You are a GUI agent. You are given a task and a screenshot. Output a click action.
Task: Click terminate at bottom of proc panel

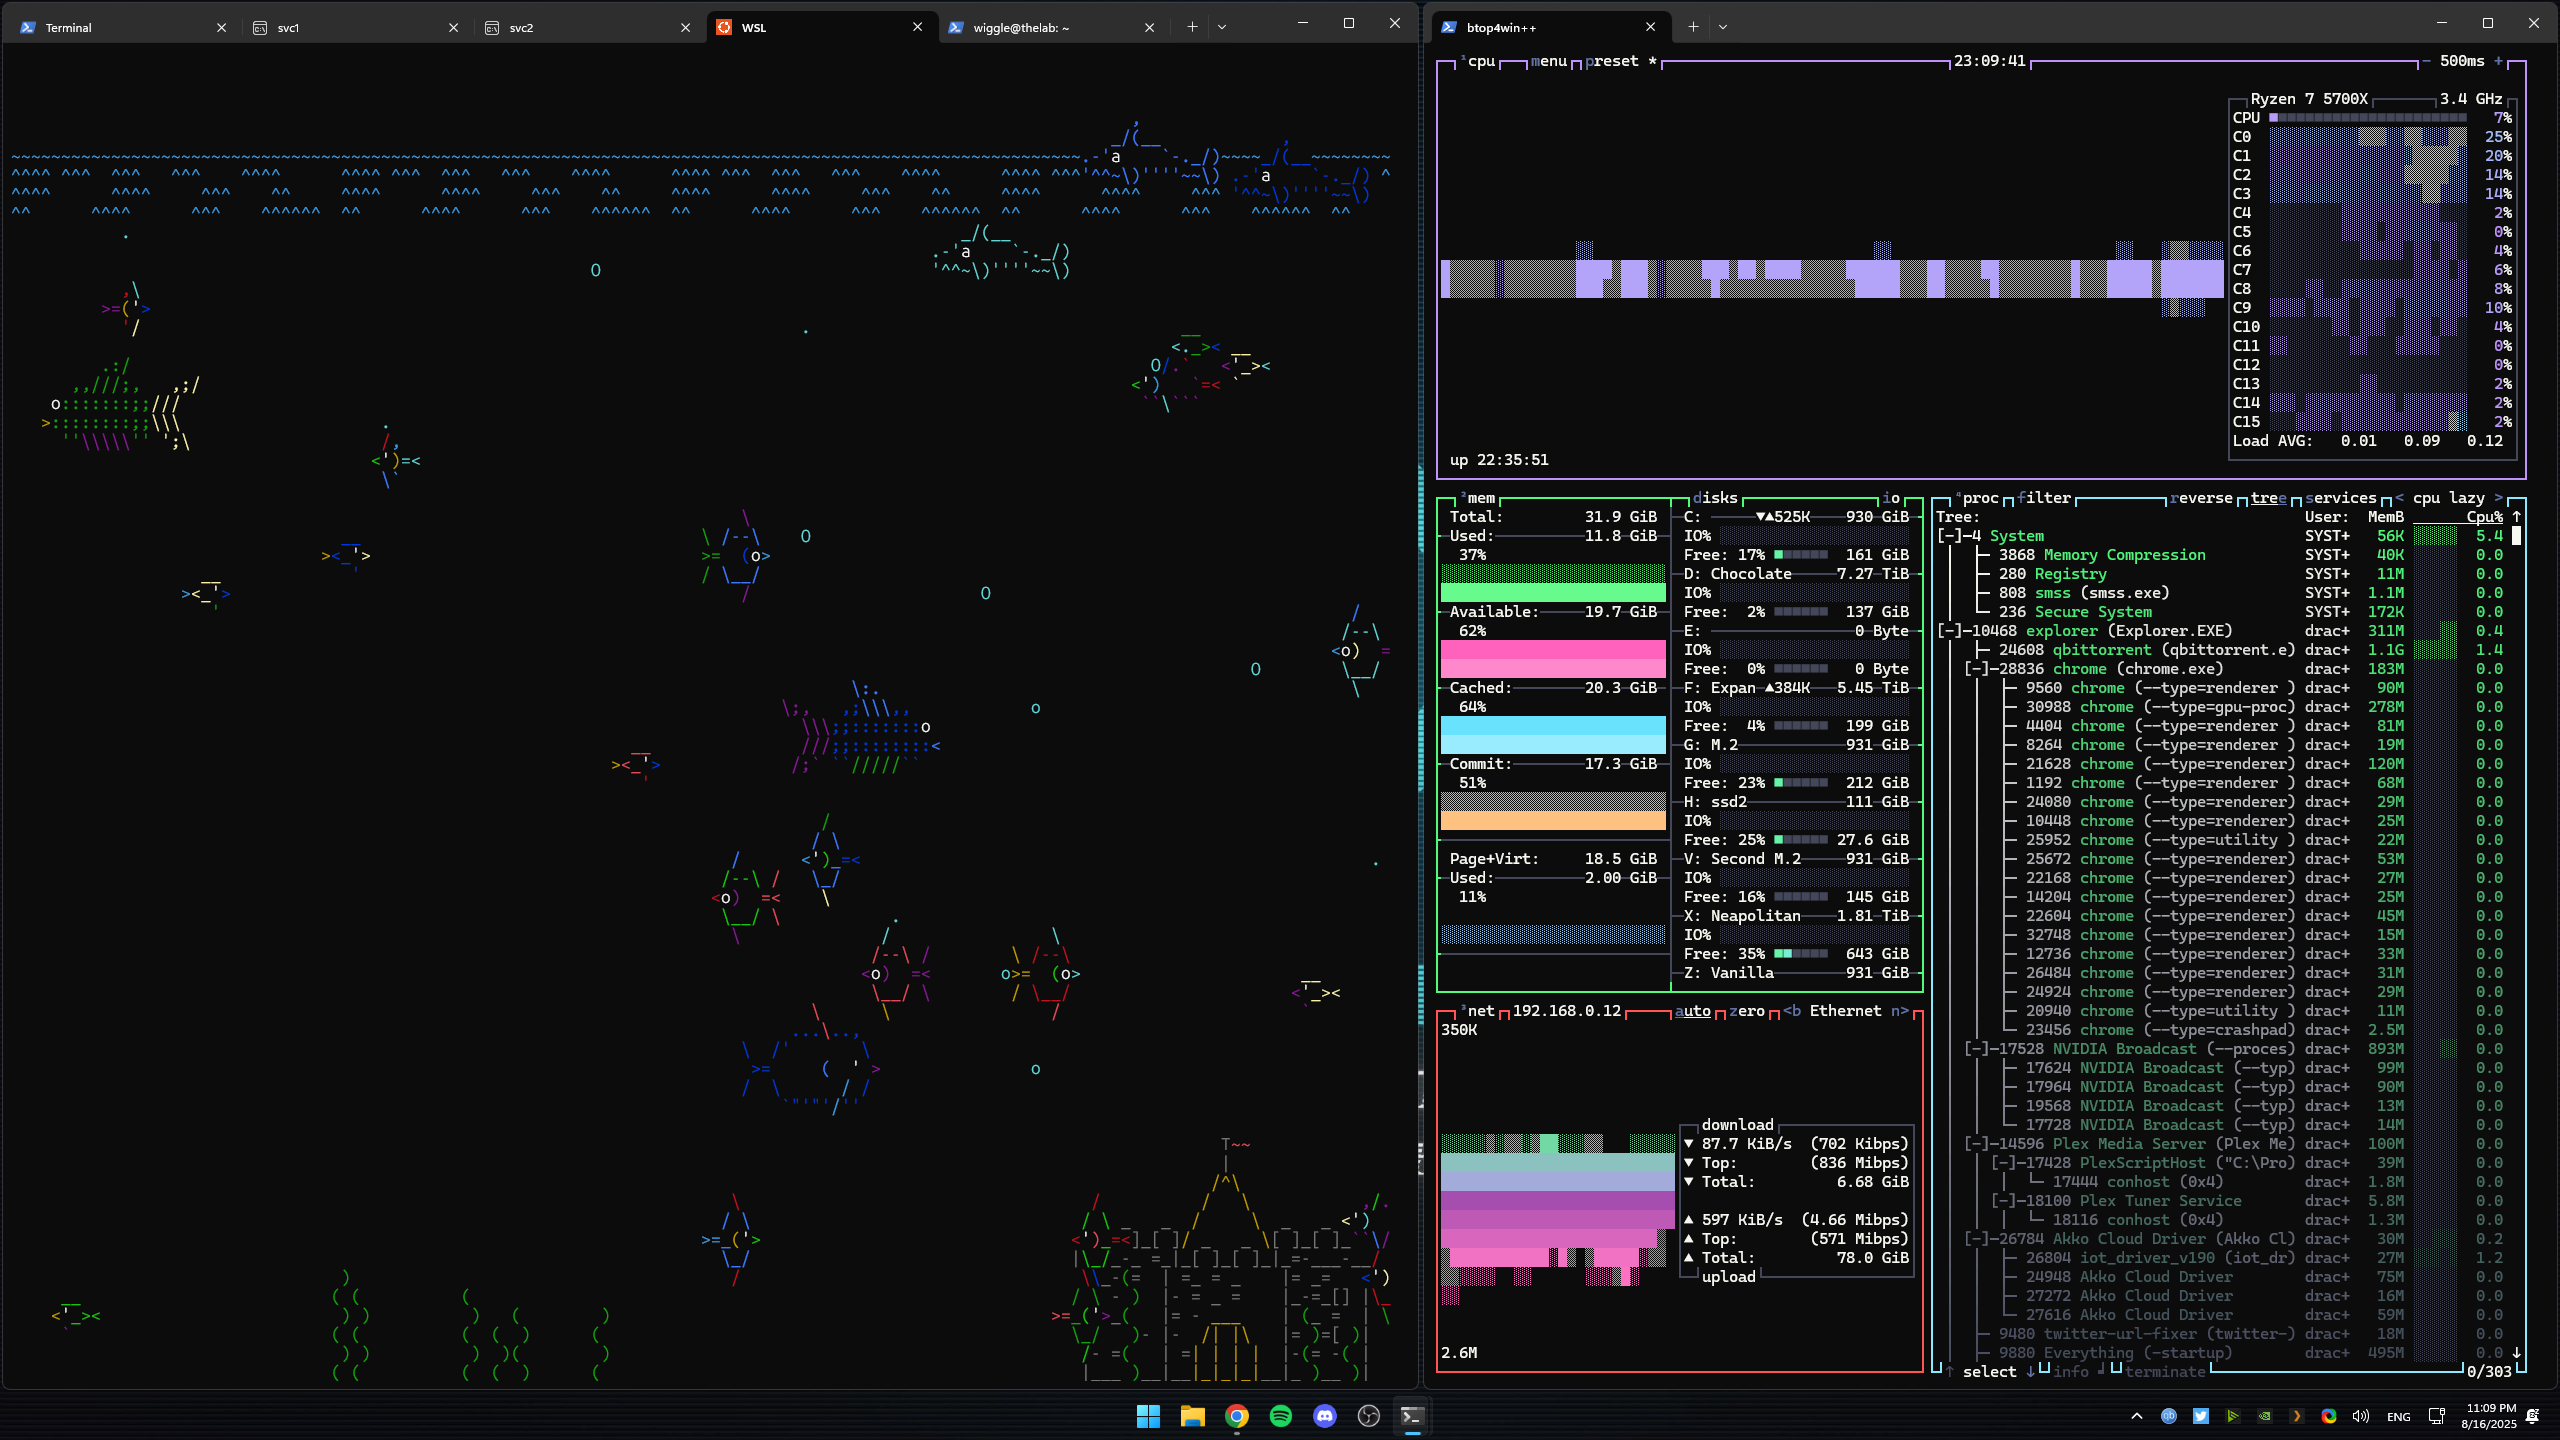coord(2164,1372)
